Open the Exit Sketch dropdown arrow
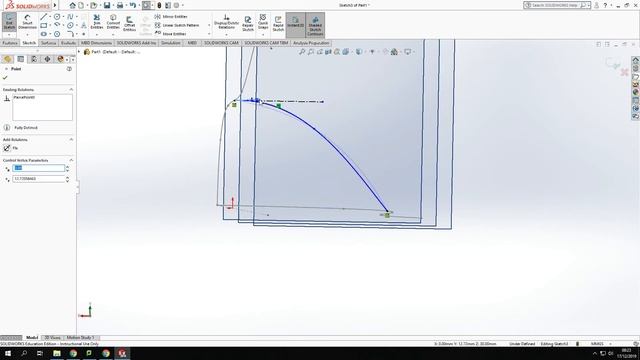The height and width of the screenshot is (360, 640). tap(9, 34)
